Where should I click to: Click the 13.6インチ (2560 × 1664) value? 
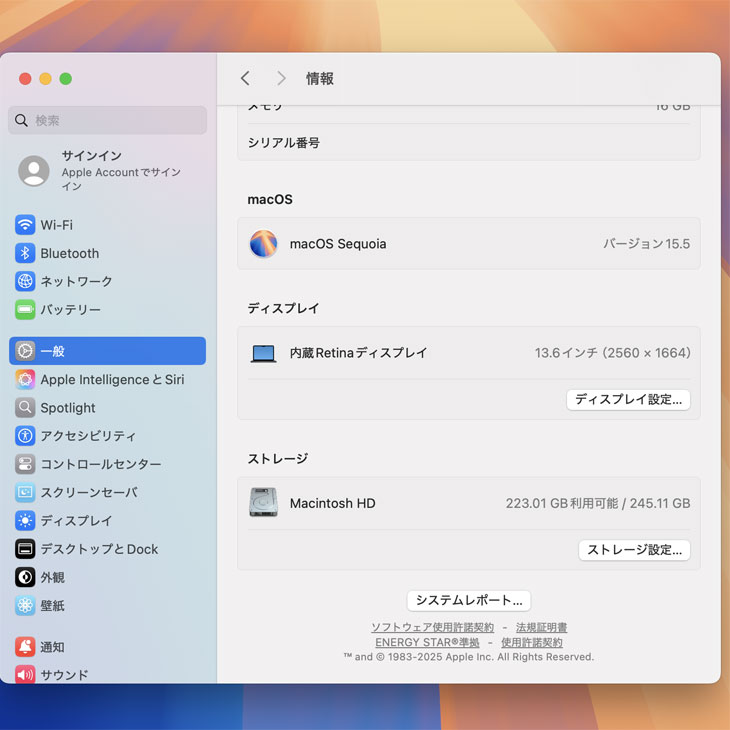click(612, 353)
